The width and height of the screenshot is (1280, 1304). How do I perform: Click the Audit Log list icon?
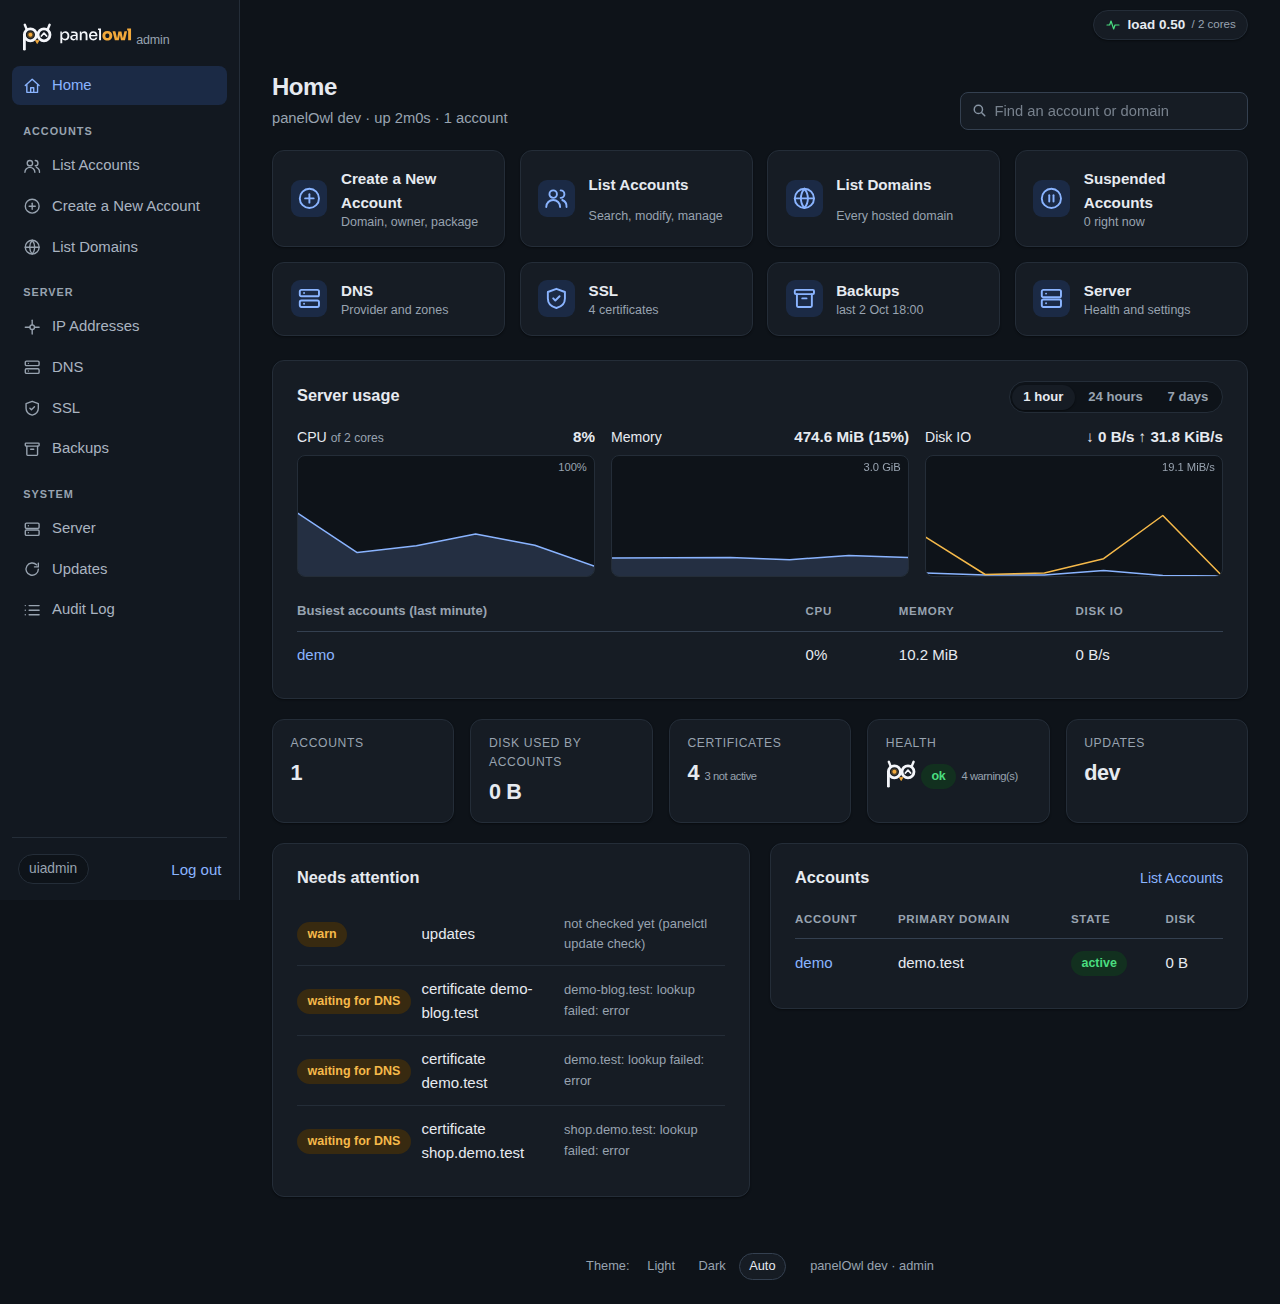coord(32,610)
